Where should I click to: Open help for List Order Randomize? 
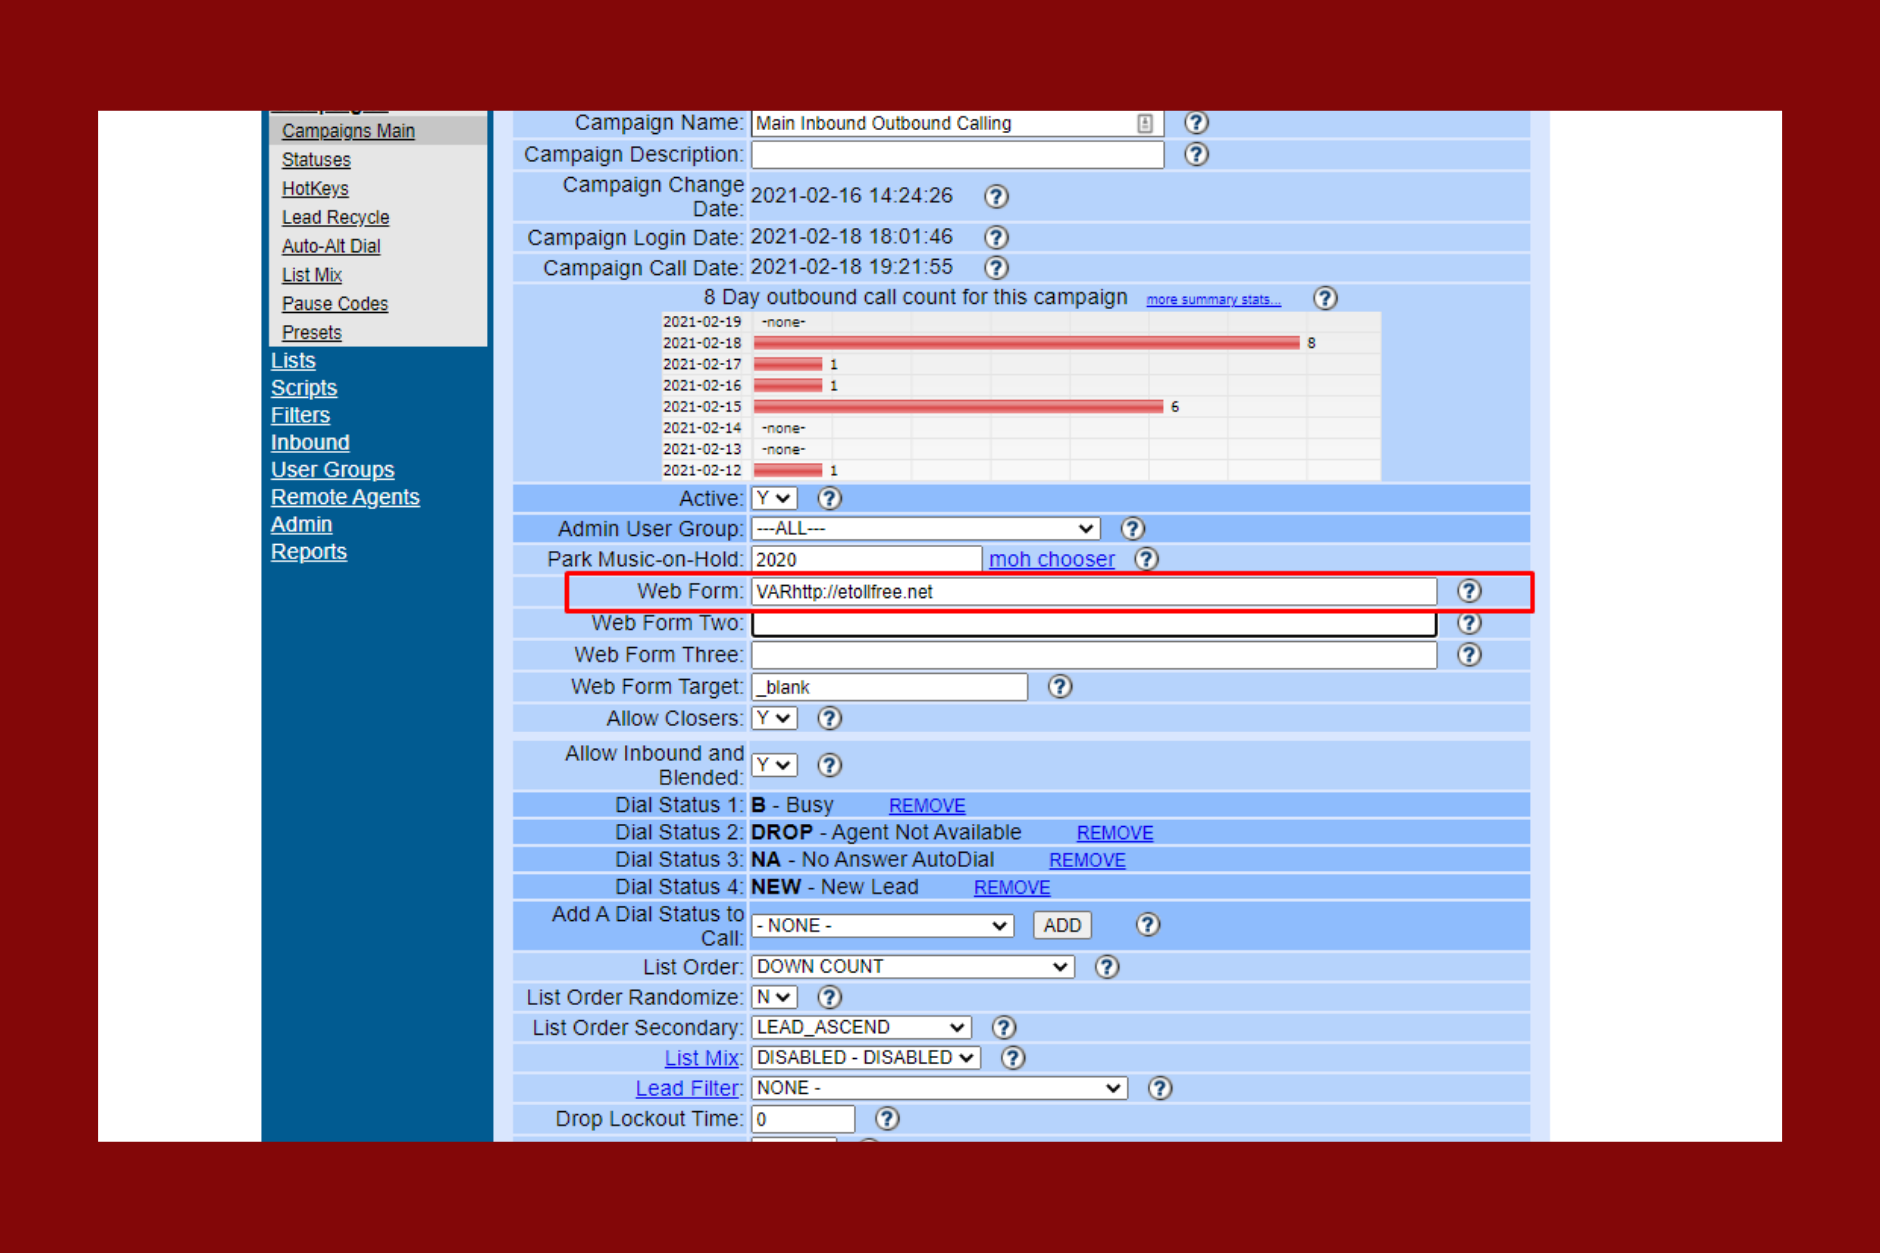[829, 997]
